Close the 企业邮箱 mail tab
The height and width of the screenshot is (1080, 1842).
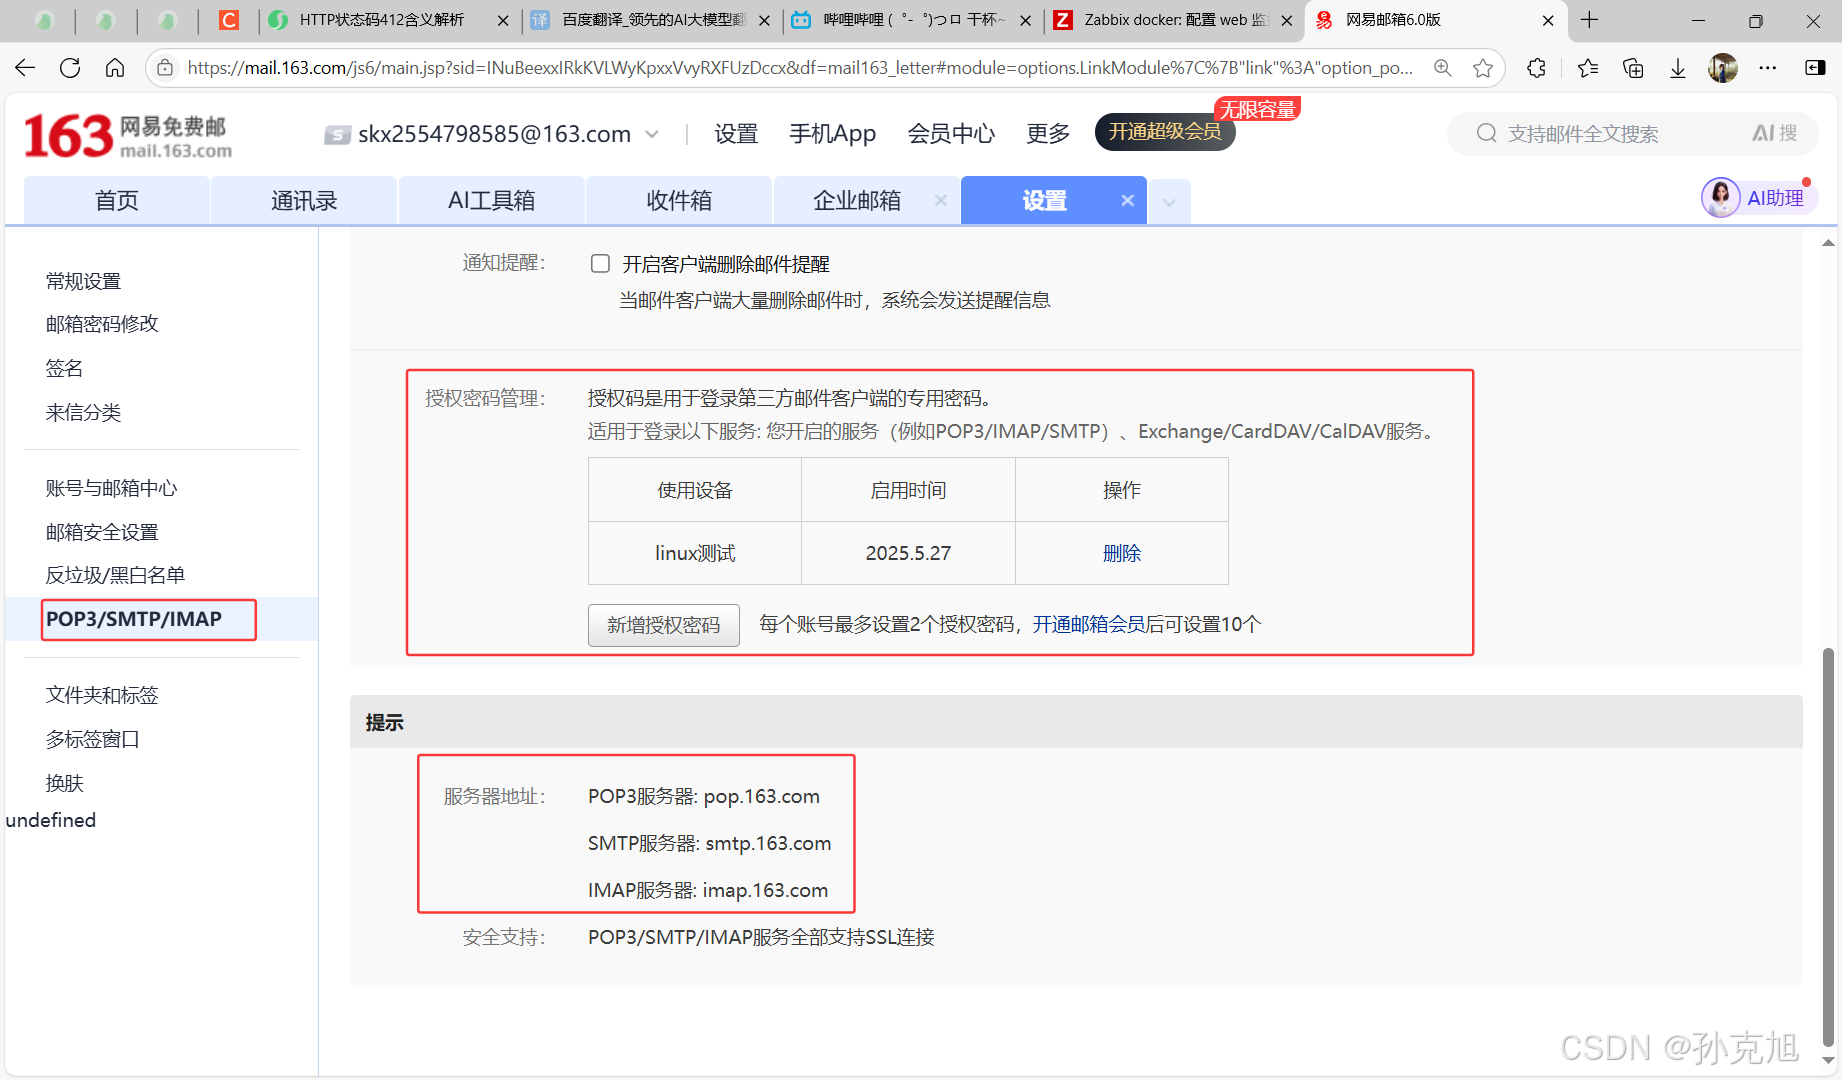(940, 200)
